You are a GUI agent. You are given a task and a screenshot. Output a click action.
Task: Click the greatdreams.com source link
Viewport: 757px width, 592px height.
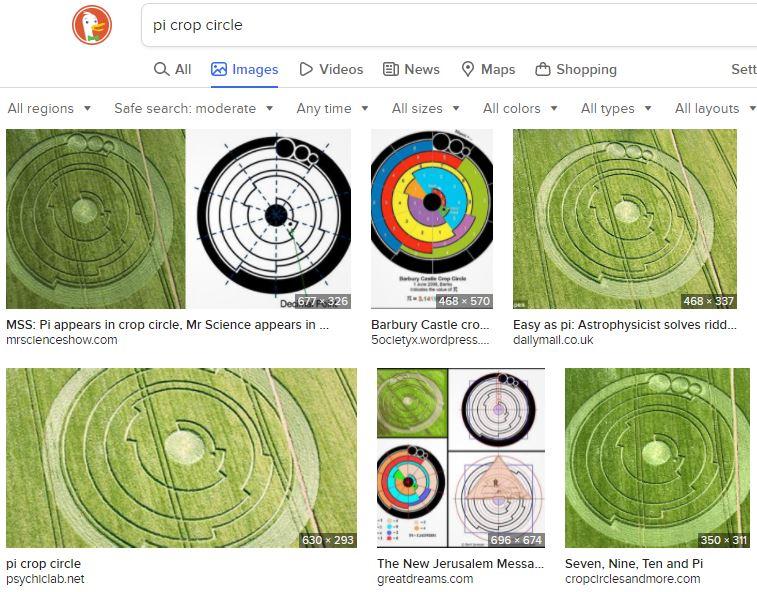[425, 579]
